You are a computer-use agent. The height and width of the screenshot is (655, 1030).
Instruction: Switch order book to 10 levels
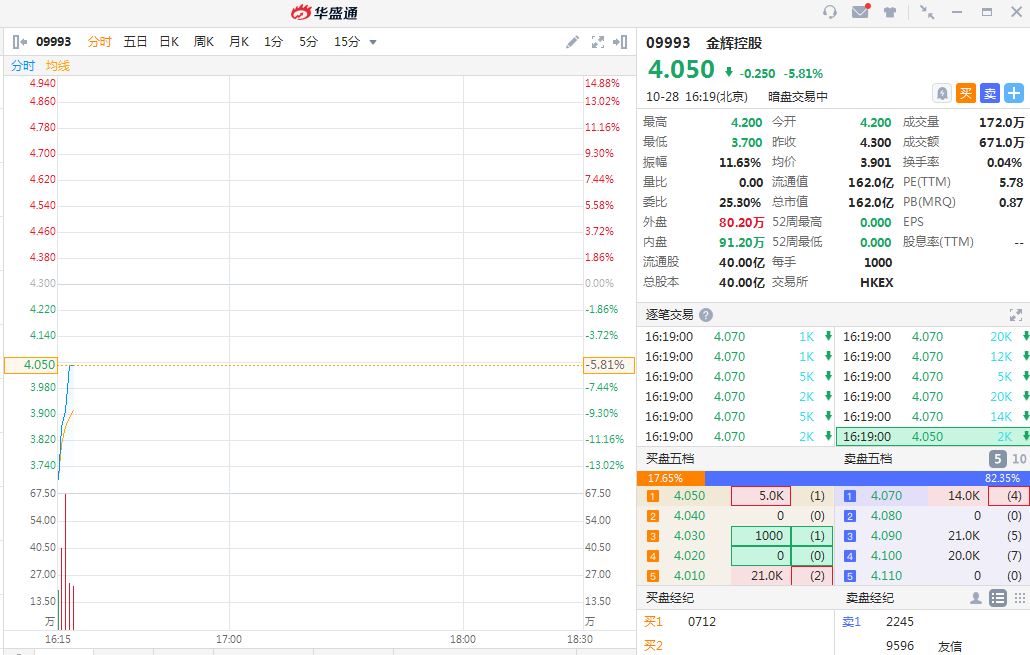[x=1019, y=459]
